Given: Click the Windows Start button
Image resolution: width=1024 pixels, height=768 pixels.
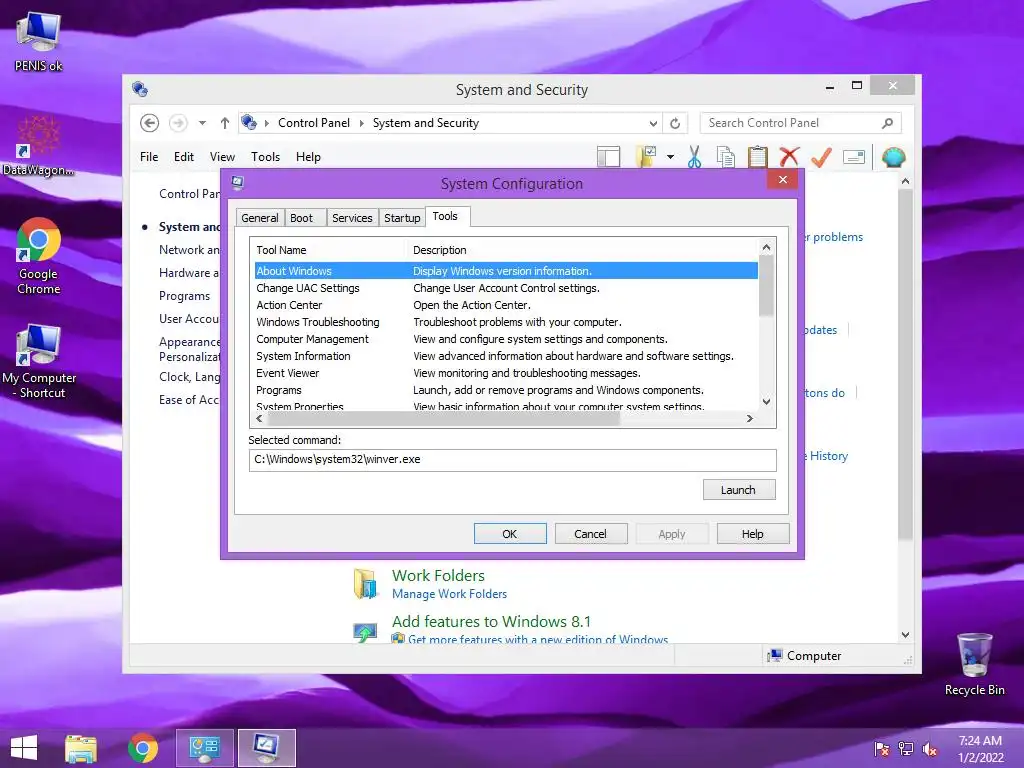Looking at the screenshot, I should click(x=24, y=748).
